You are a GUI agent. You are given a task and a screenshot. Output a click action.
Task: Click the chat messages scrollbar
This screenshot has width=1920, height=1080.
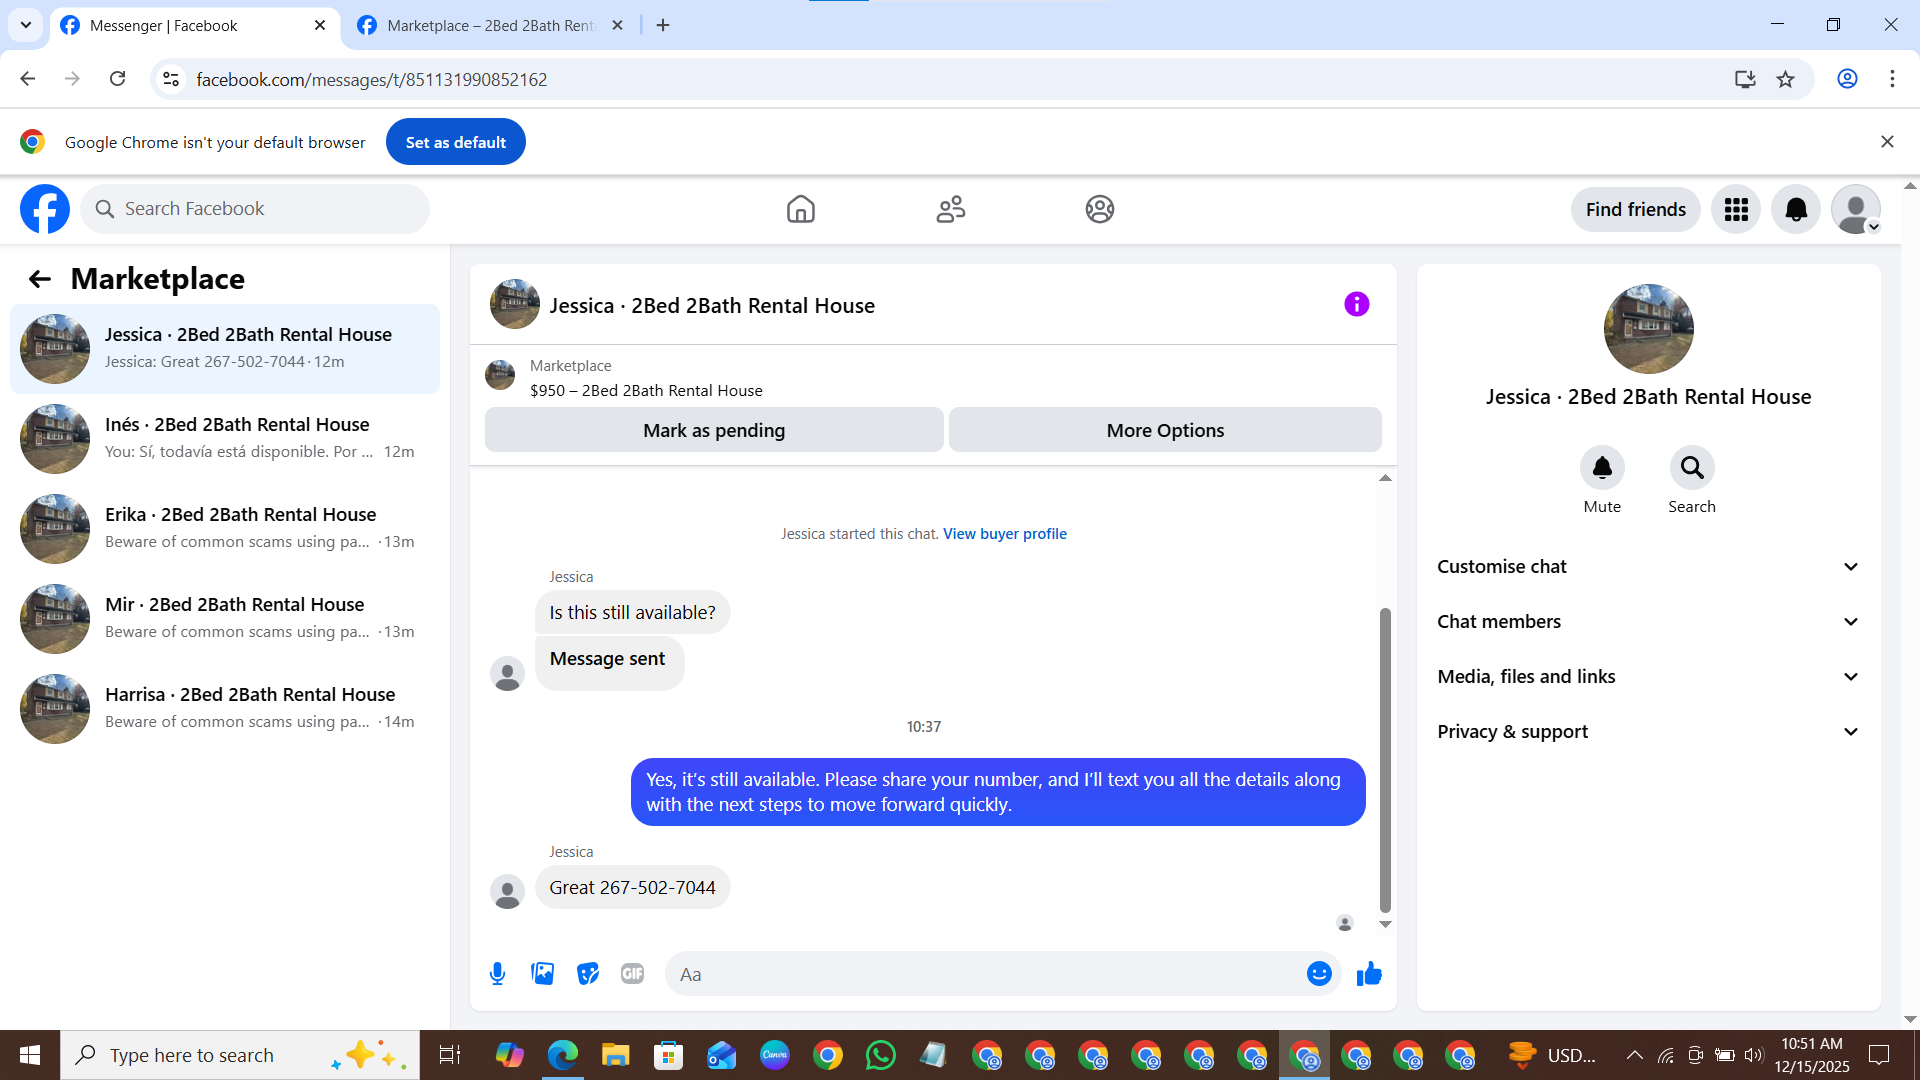pos(1385,760)
